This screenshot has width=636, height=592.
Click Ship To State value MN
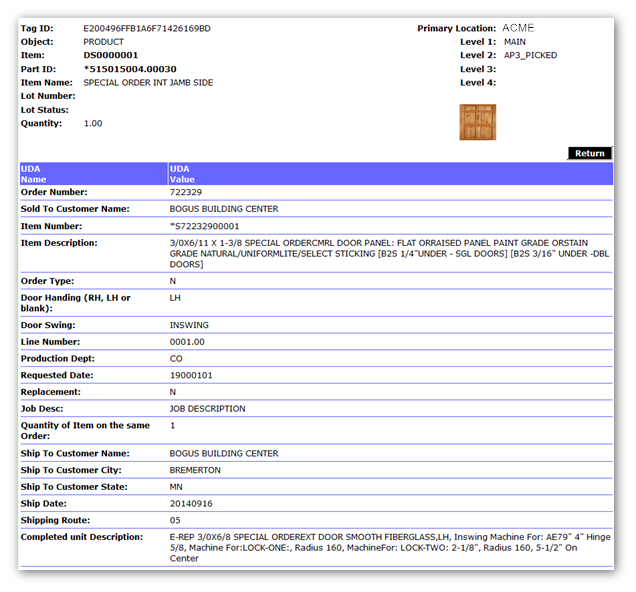point(176,487)
